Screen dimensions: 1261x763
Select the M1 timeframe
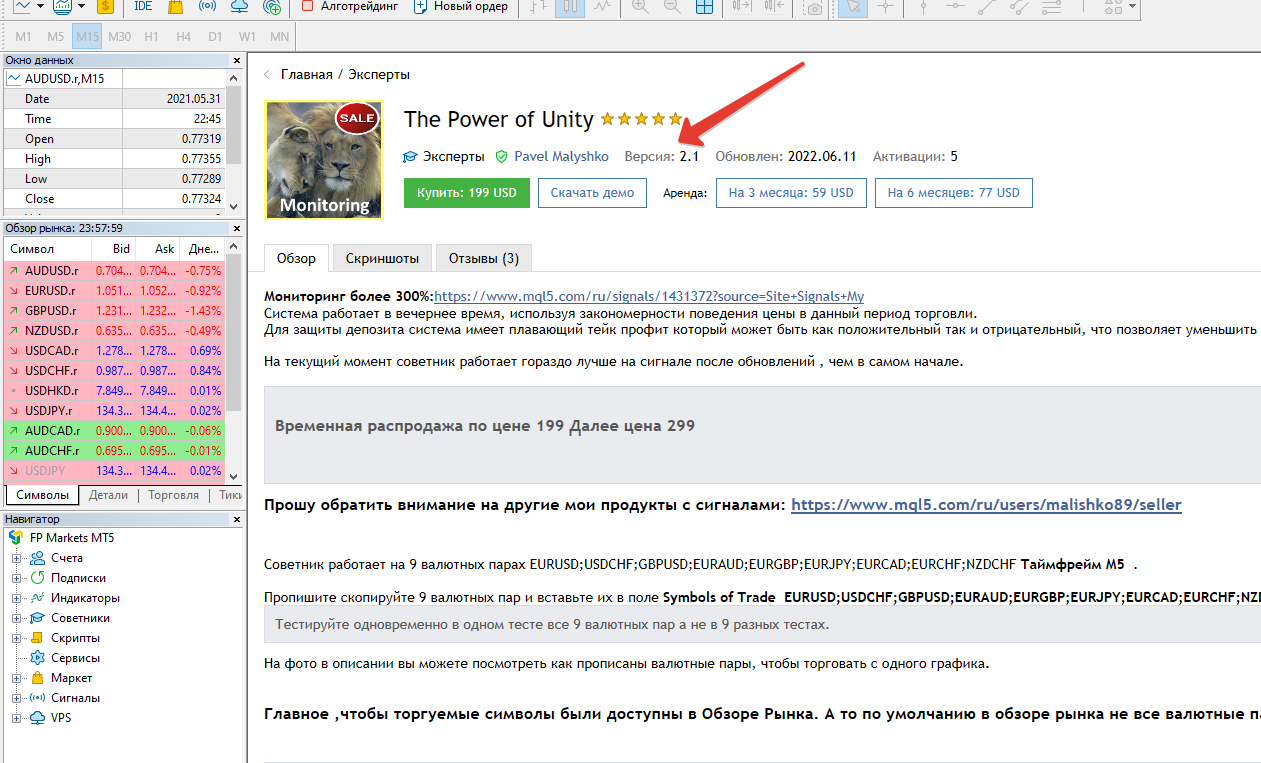click(24, 36)
